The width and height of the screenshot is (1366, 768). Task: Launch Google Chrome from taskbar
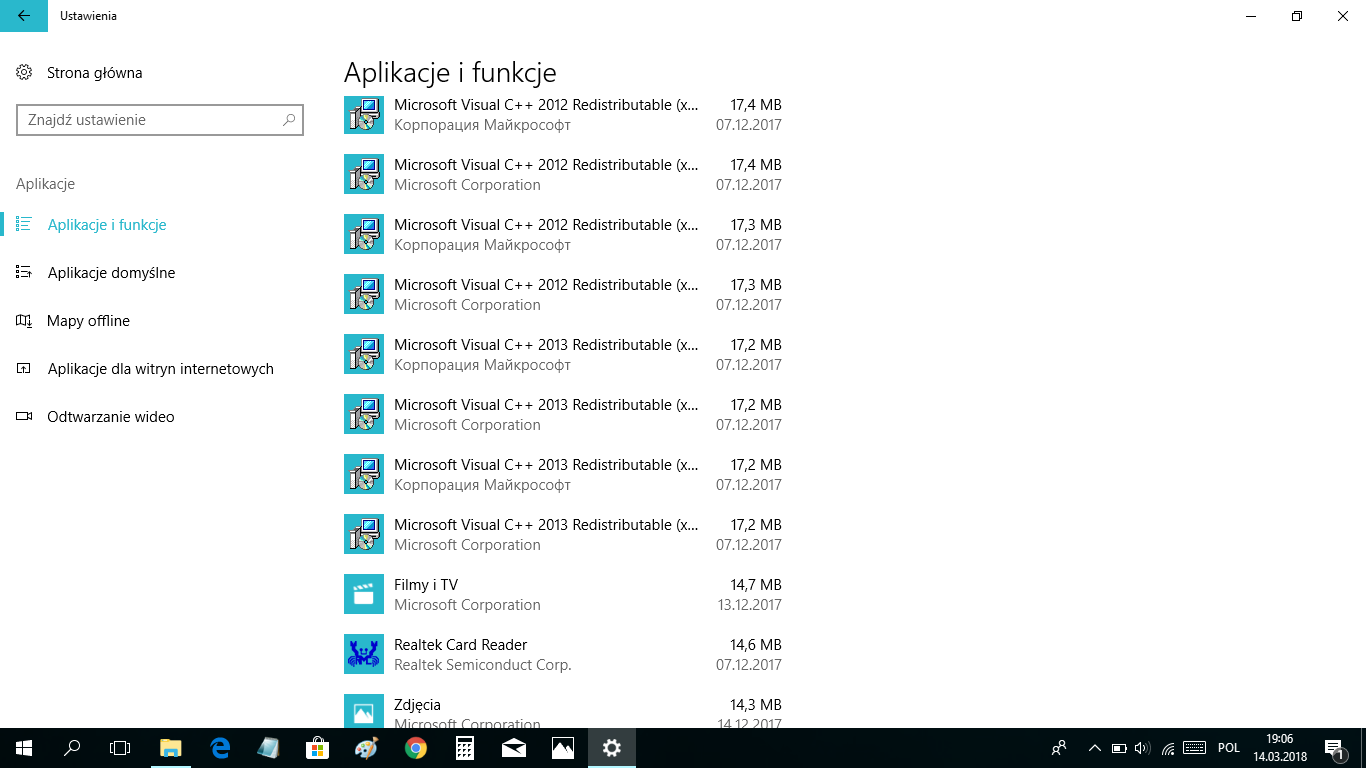pos(416,748)
